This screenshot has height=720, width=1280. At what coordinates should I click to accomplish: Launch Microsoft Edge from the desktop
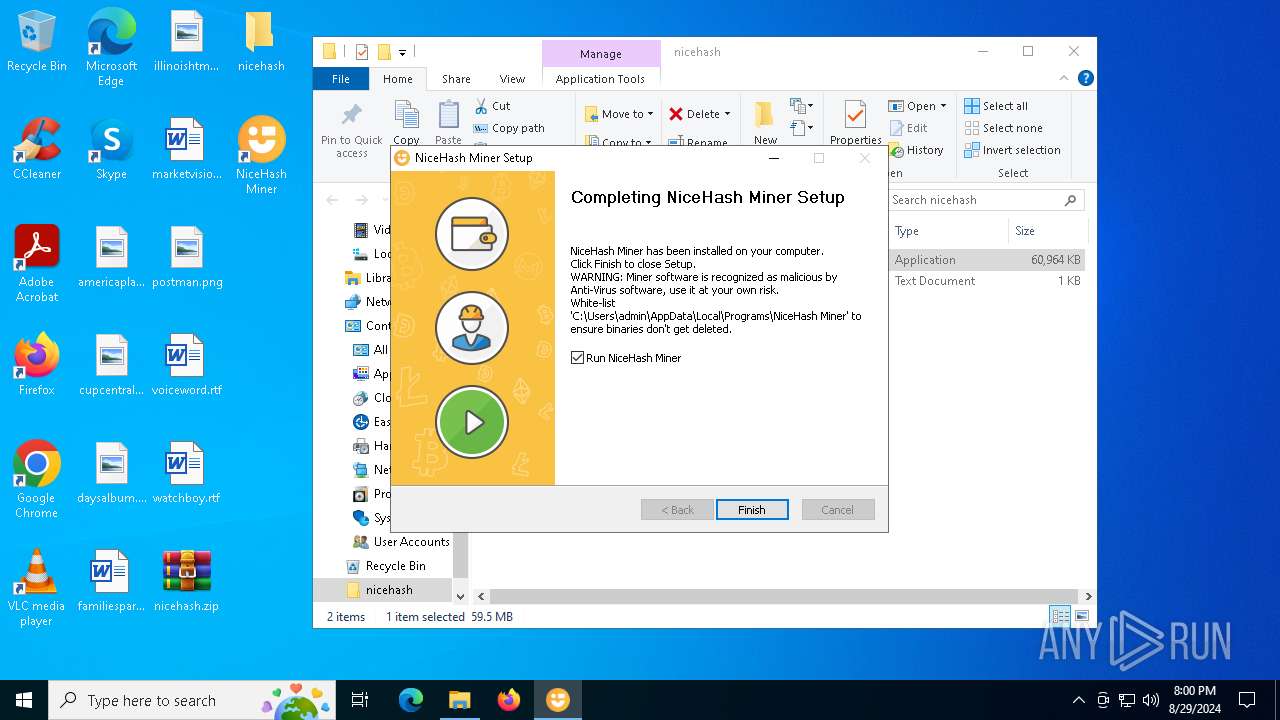(x=111, y=47)
